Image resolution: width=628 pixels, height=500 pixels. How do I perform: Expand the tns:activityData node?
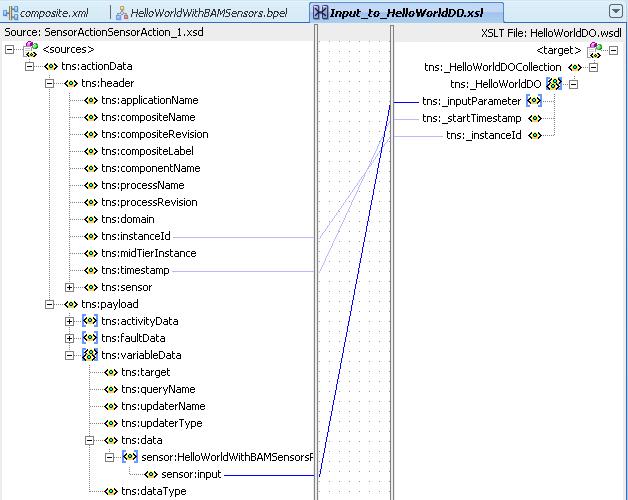point(71,322)
